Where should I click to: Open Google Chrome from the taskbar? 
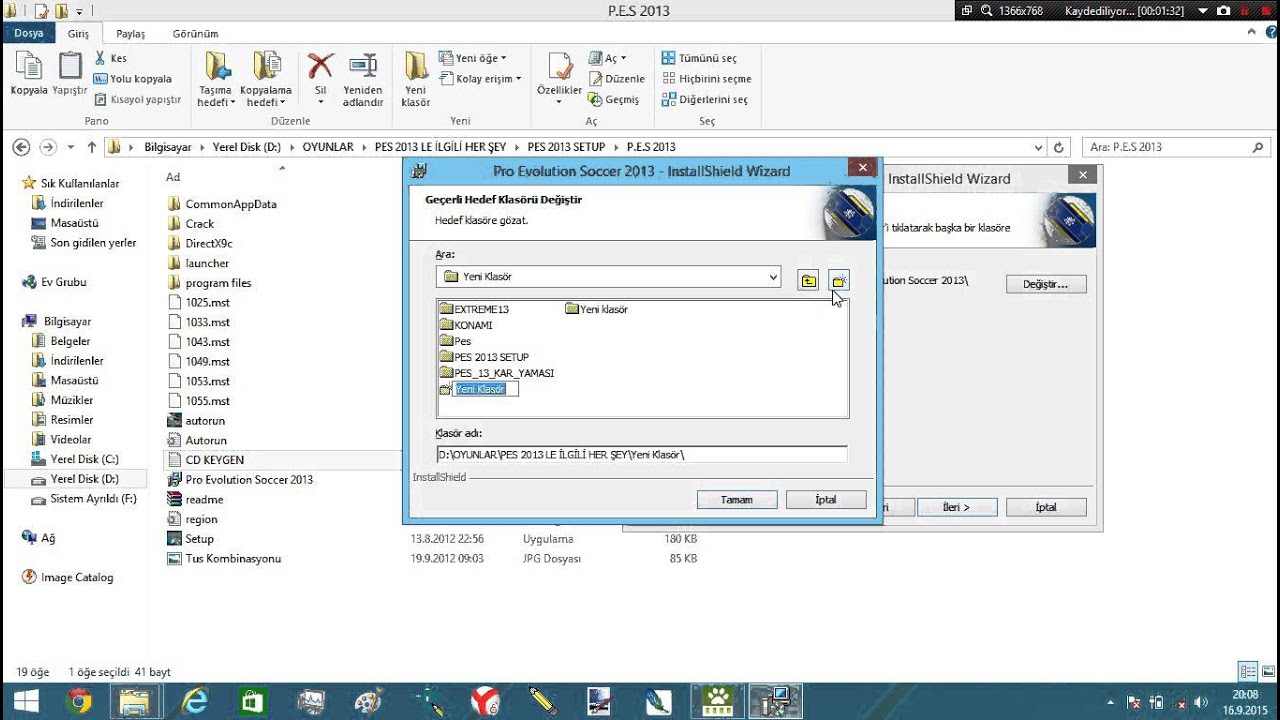tap(79, 701)
